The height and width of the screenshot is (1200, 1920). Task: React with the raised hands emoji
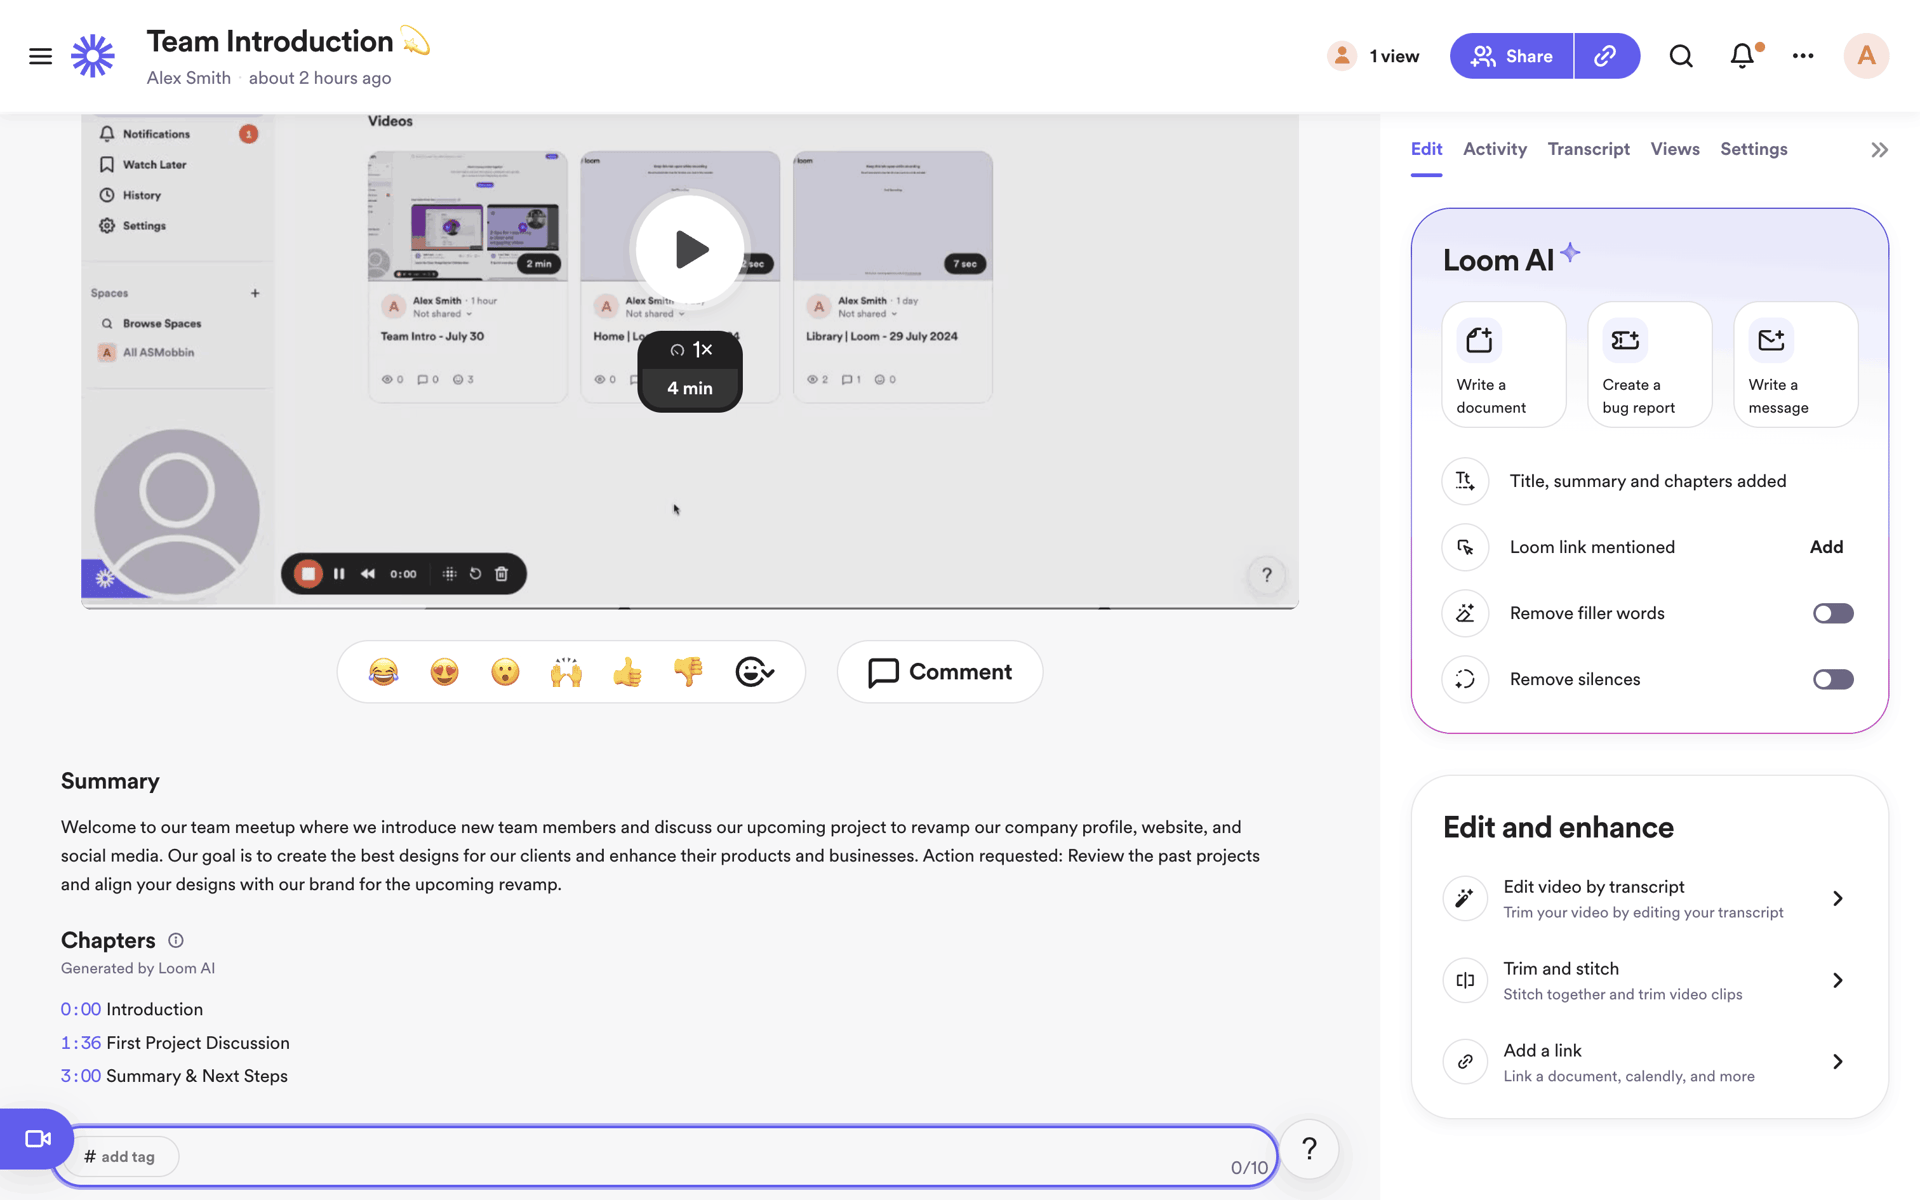pyautogui.click(x=566, y=672)
